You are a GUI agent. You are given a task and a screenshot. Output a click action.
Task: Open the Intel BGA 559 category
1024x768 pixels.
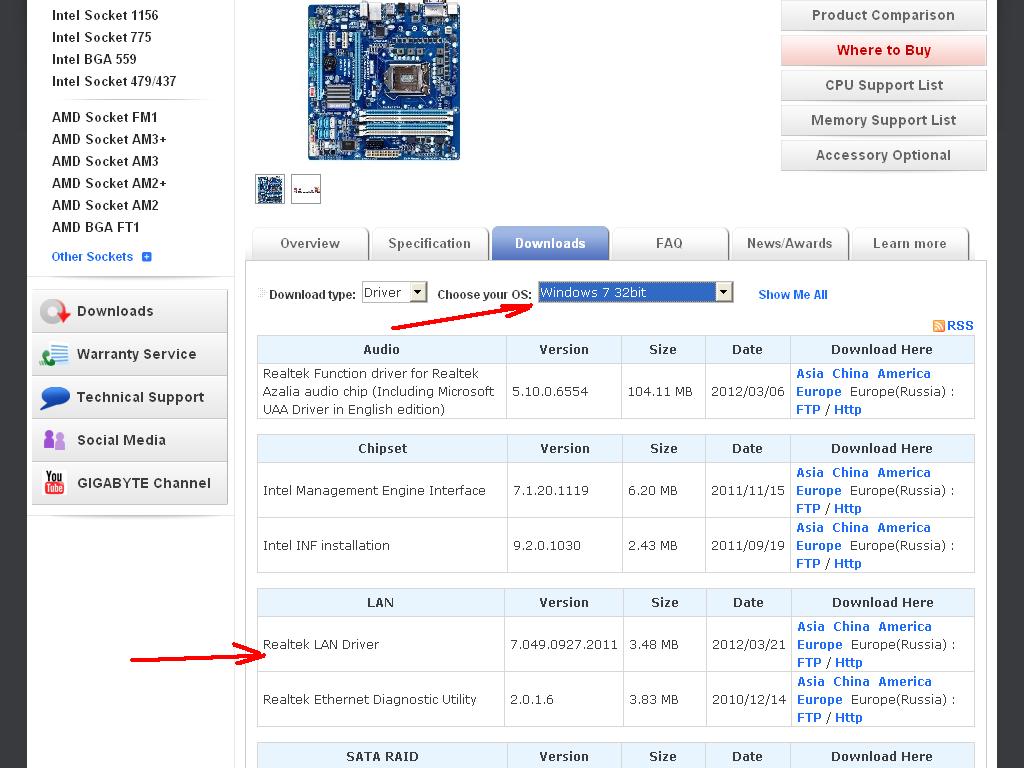tap(94, 59)
